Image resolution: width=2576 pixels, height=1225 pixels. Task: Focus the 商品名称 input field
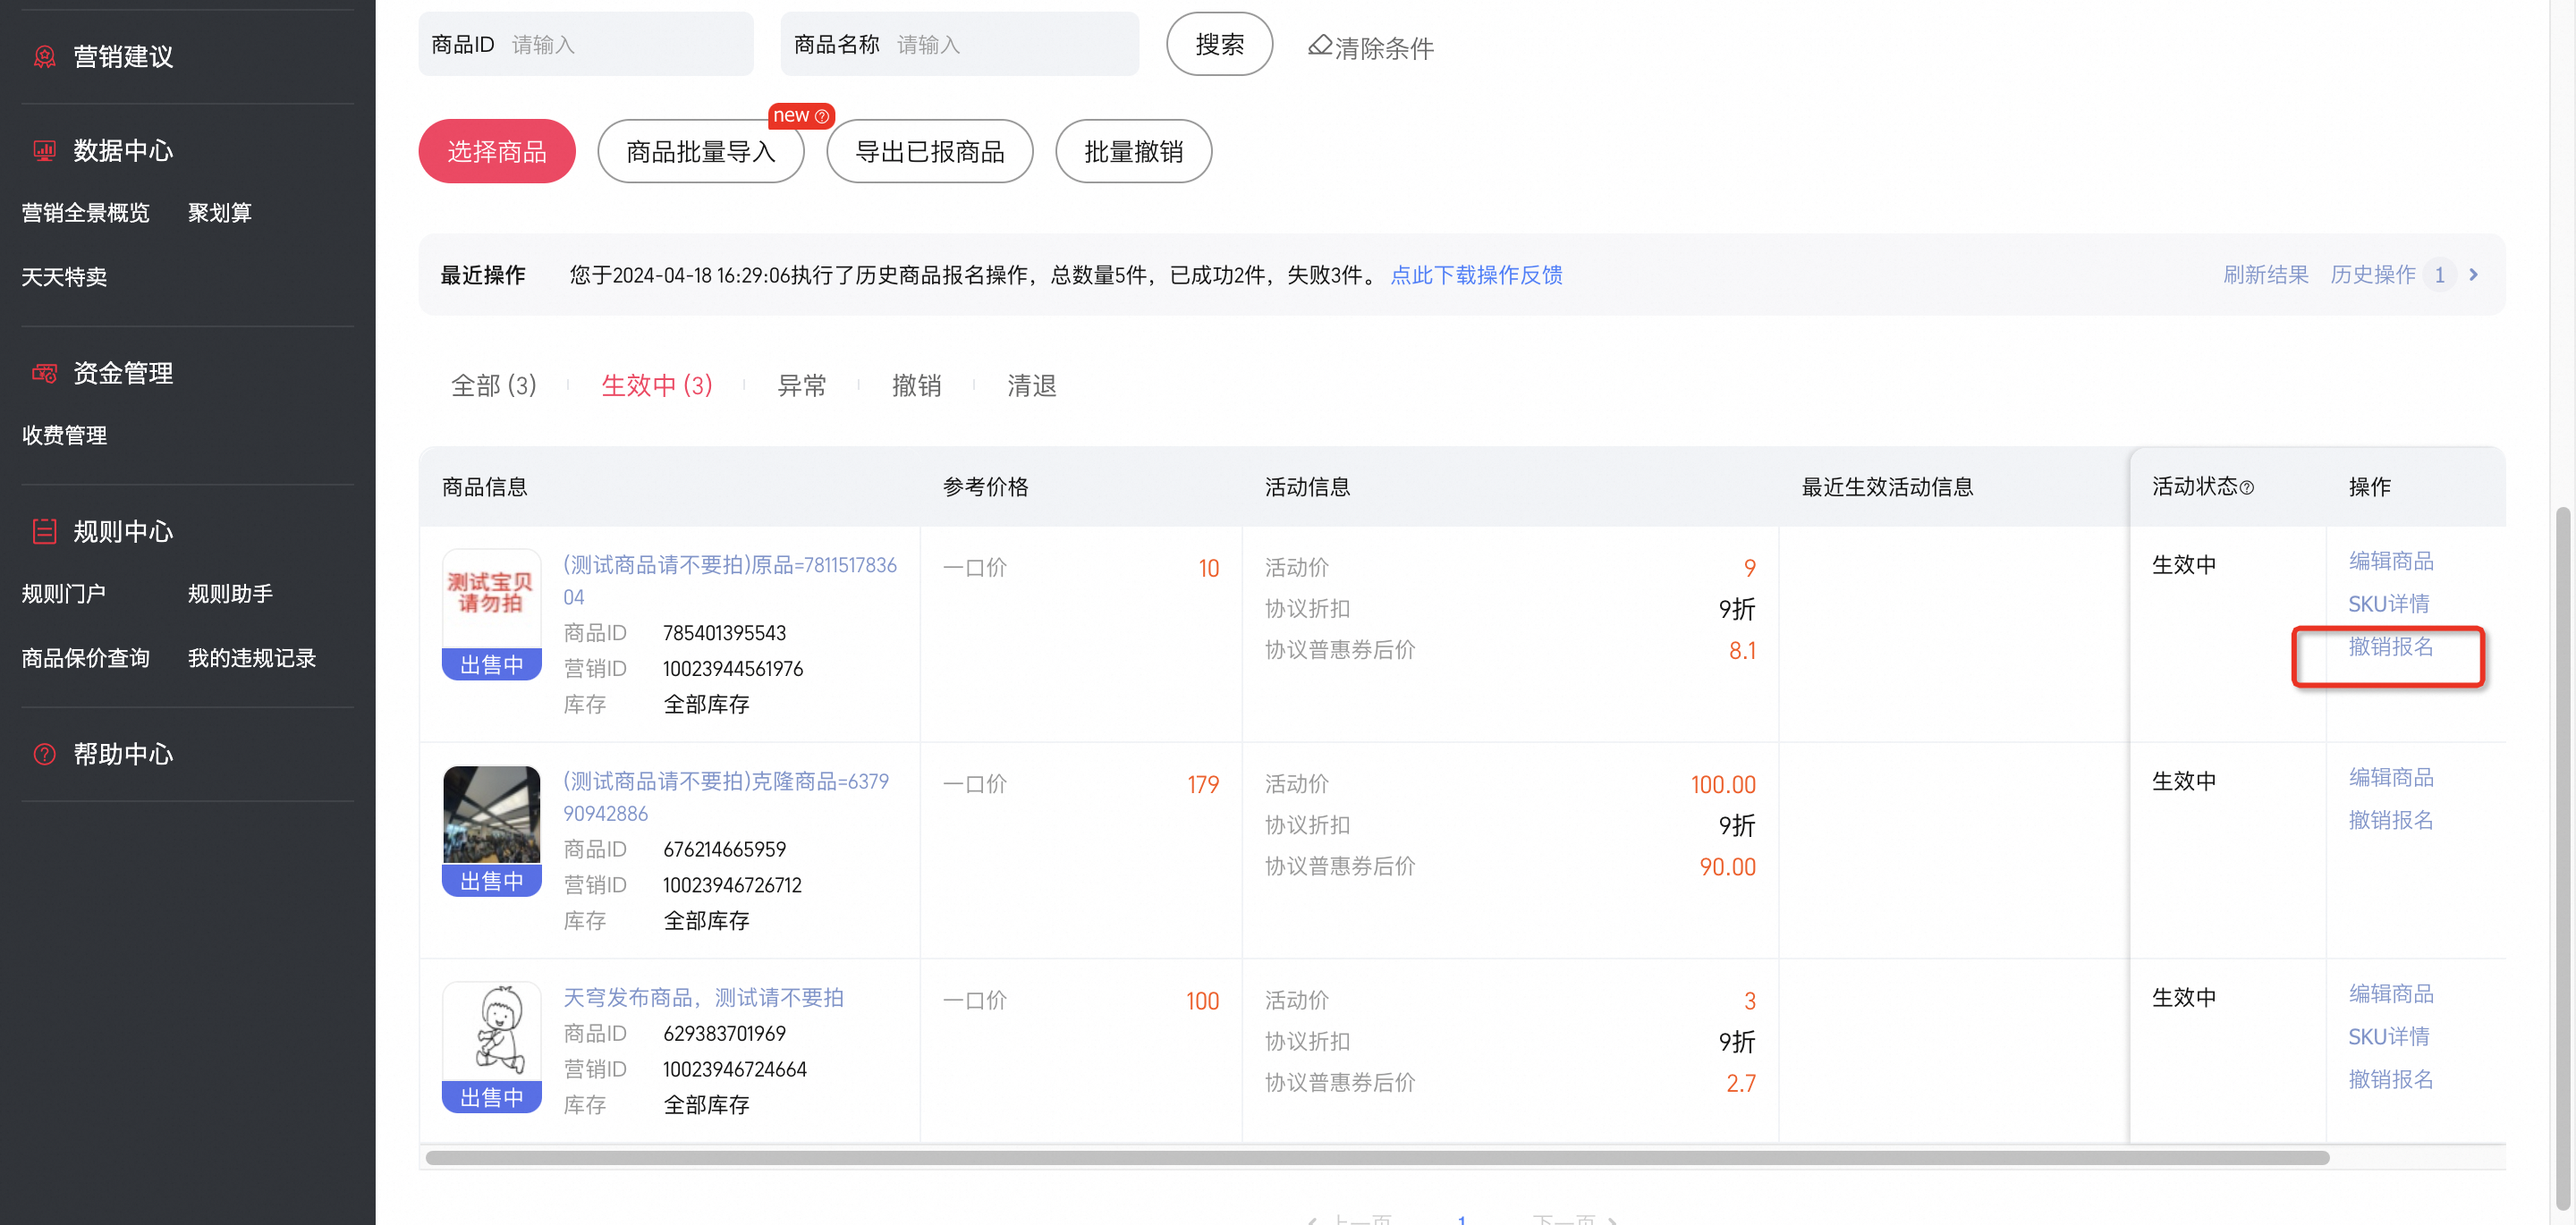coord(960,45)
